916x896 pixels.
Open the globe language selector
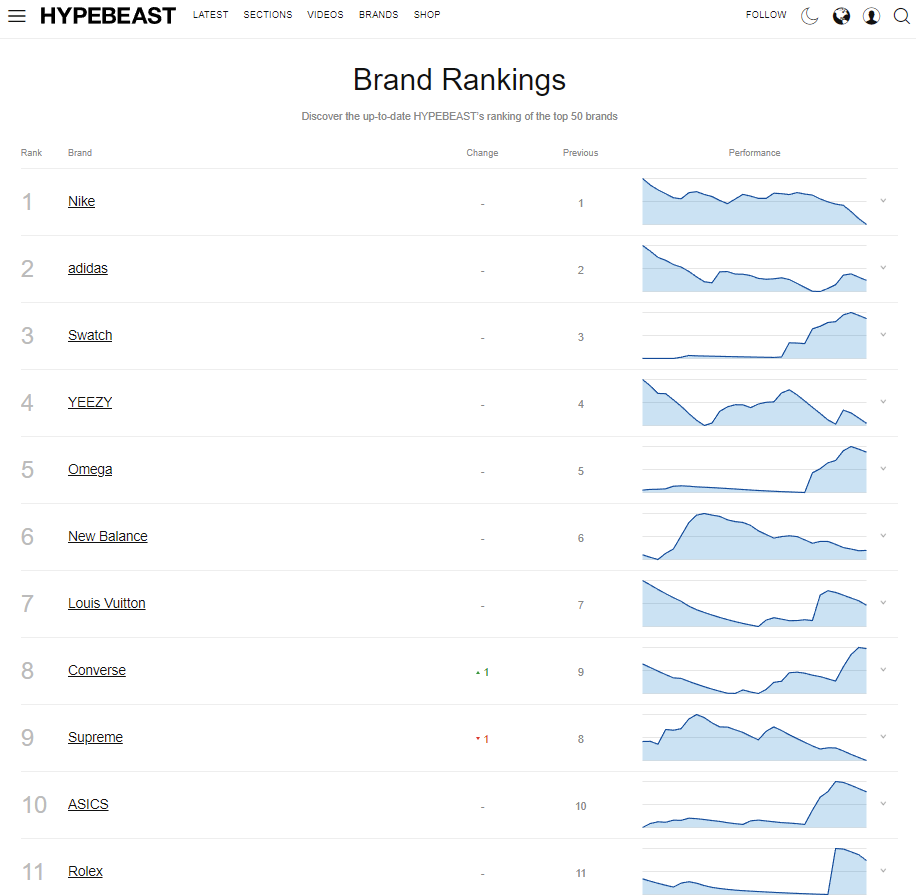click(841, 16)
